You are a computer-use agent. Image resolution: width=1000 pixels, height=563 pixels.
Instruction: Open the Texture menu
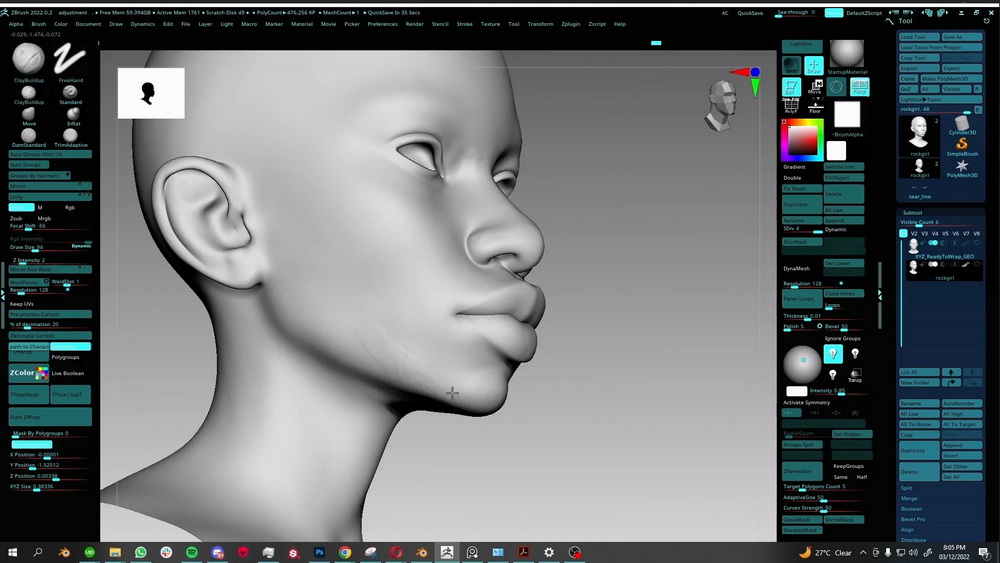point(490,24)
